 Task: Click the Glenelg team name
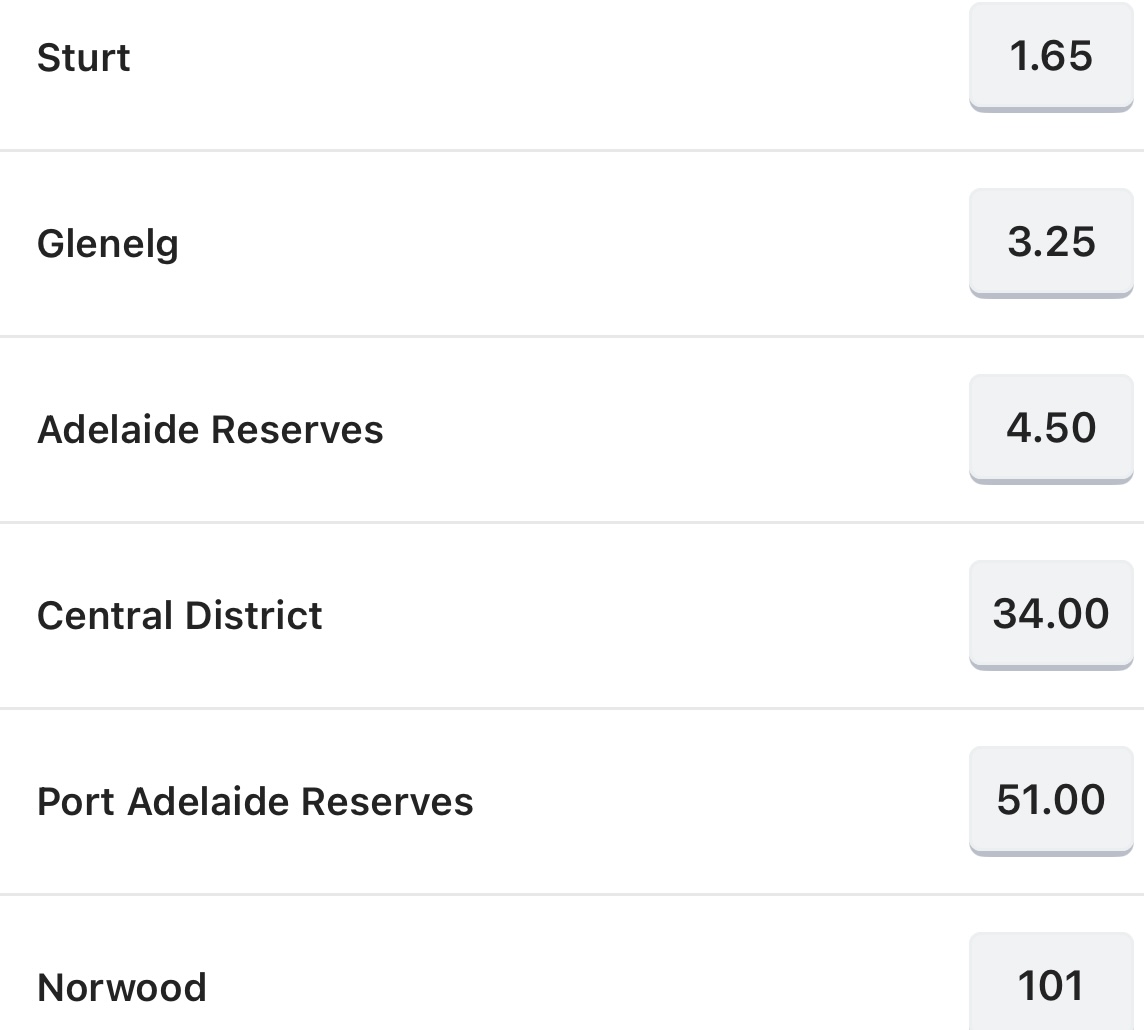(x=107, y=244)
